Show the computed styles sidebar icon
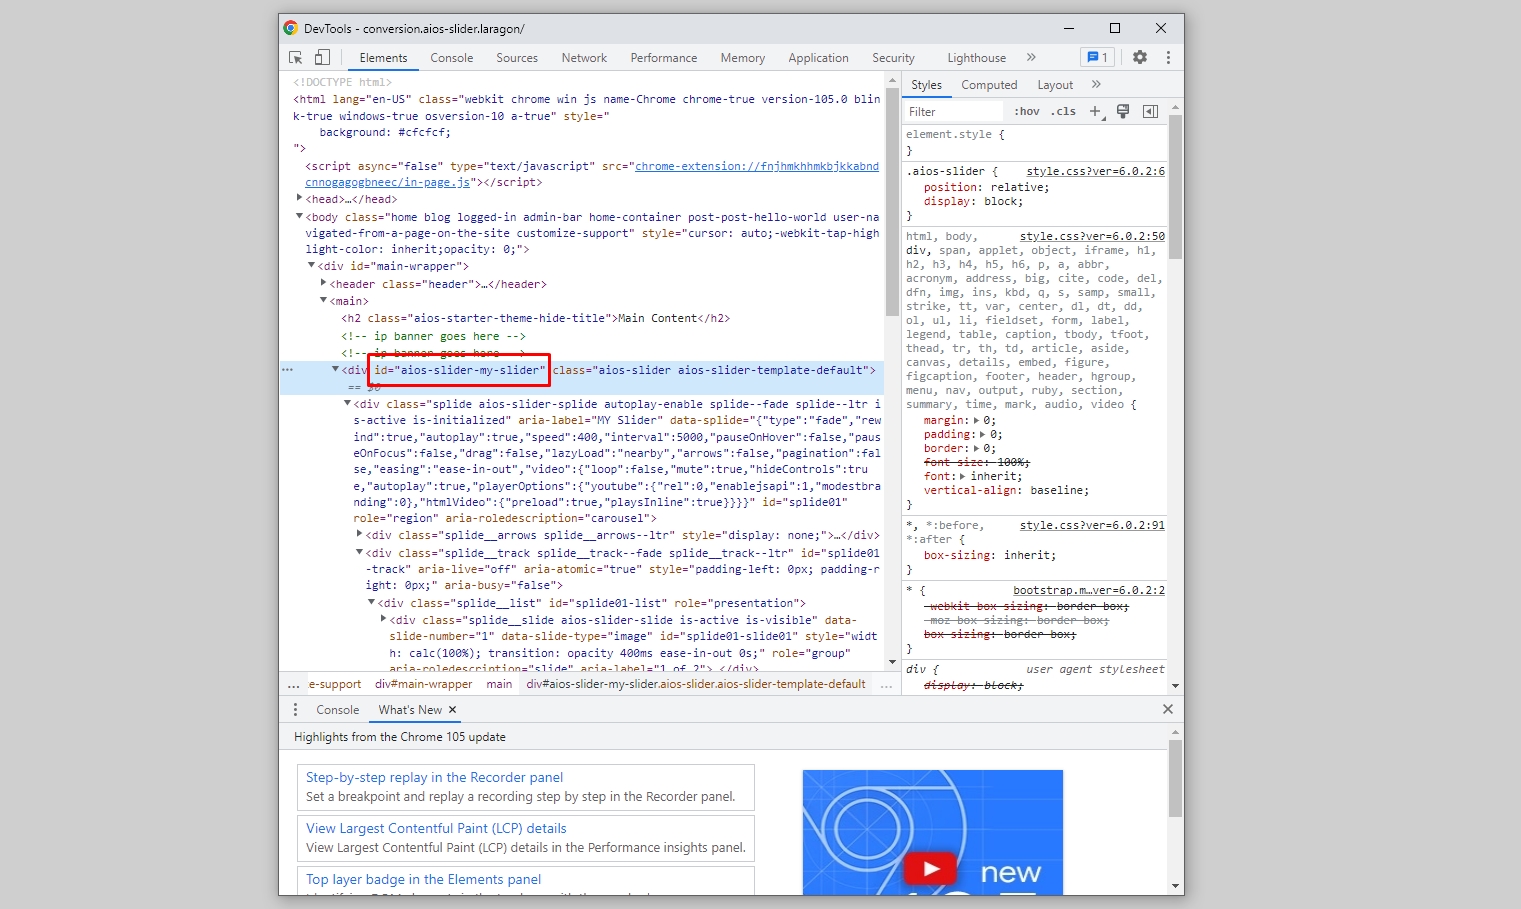 pos(1150,112)
